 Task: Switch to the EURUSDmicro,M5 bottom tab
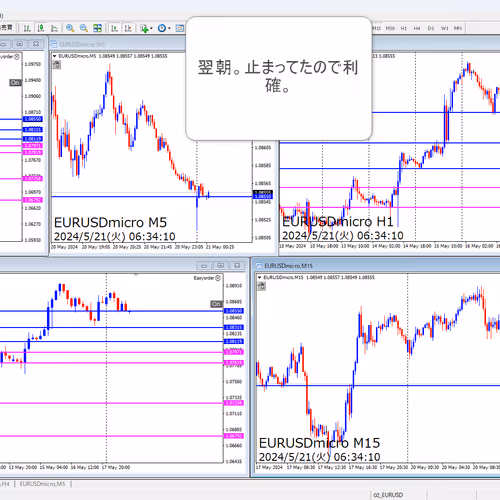coord(42,484)
